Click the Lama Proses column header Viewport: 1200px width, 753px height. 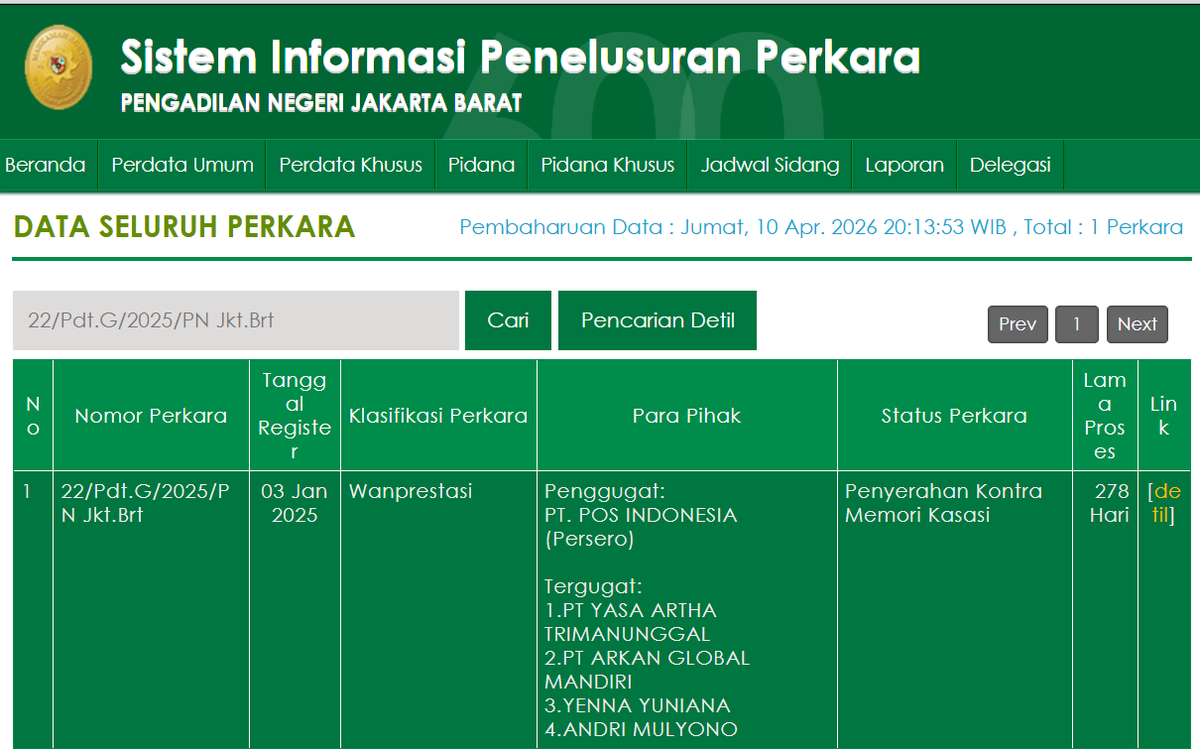click(x=1104, y=416)
